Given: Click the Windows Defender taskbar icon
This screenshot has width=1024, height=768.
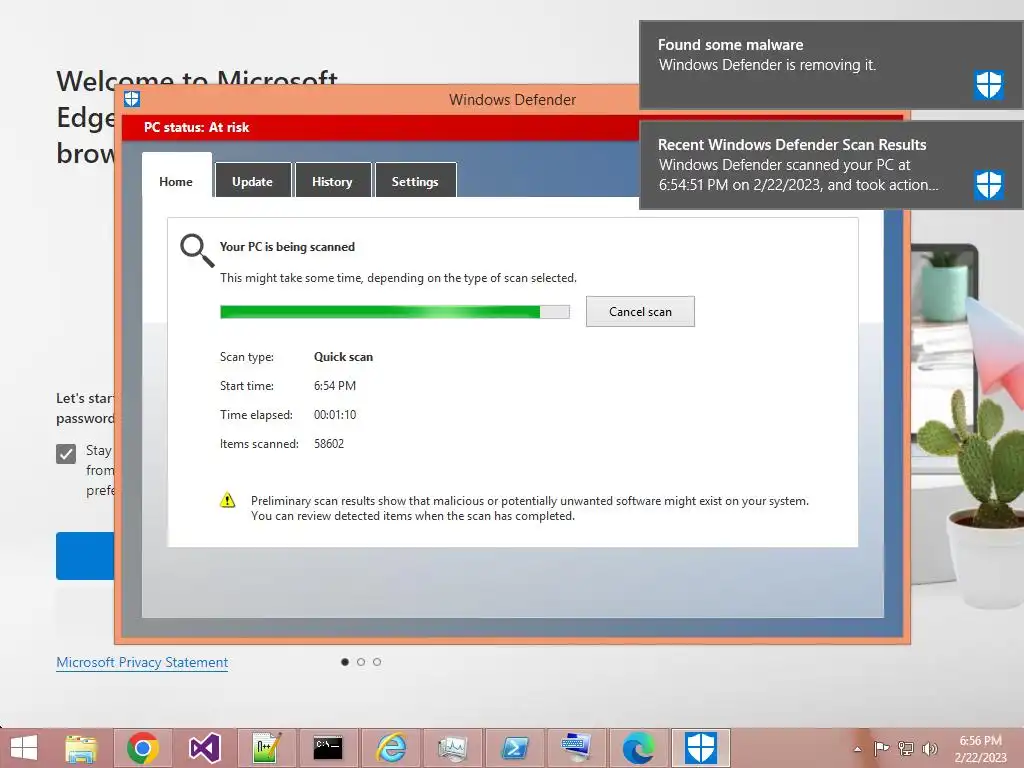Looking at the screenshot, I should pyautogui.click(x=700, y=748).
